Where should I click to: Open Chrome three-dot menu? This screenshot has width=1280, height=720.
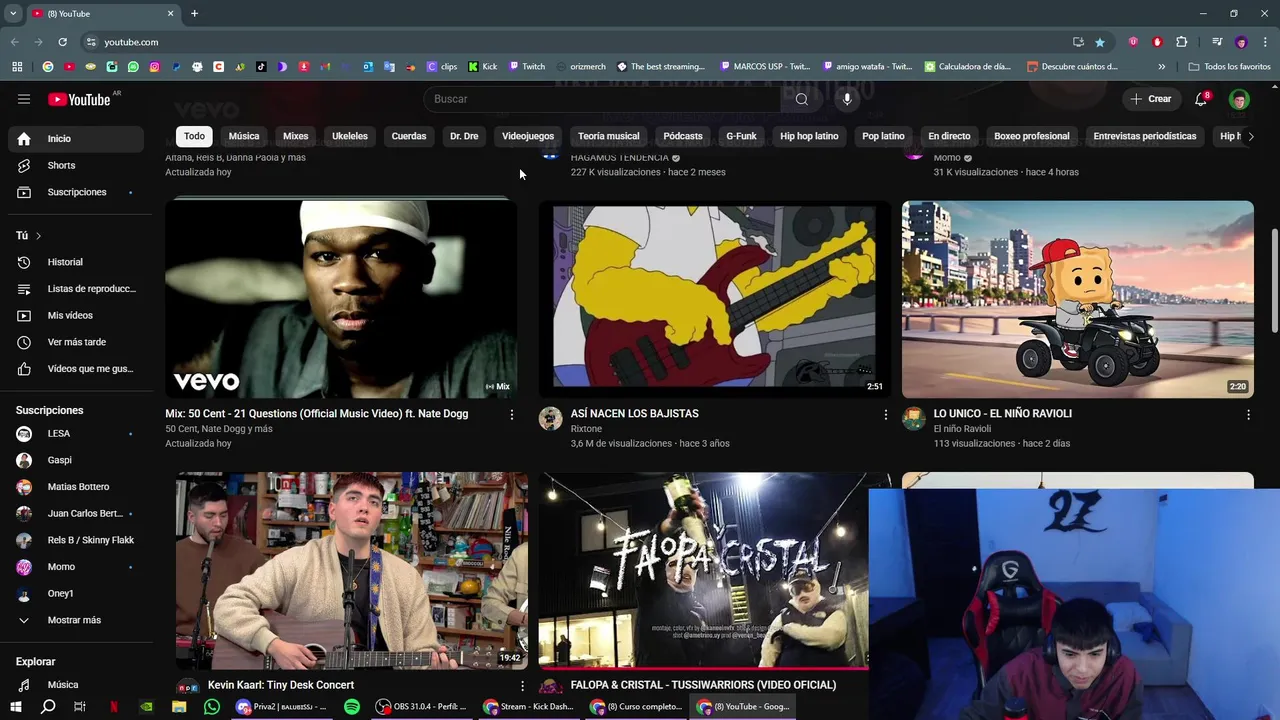point(1263,42)
